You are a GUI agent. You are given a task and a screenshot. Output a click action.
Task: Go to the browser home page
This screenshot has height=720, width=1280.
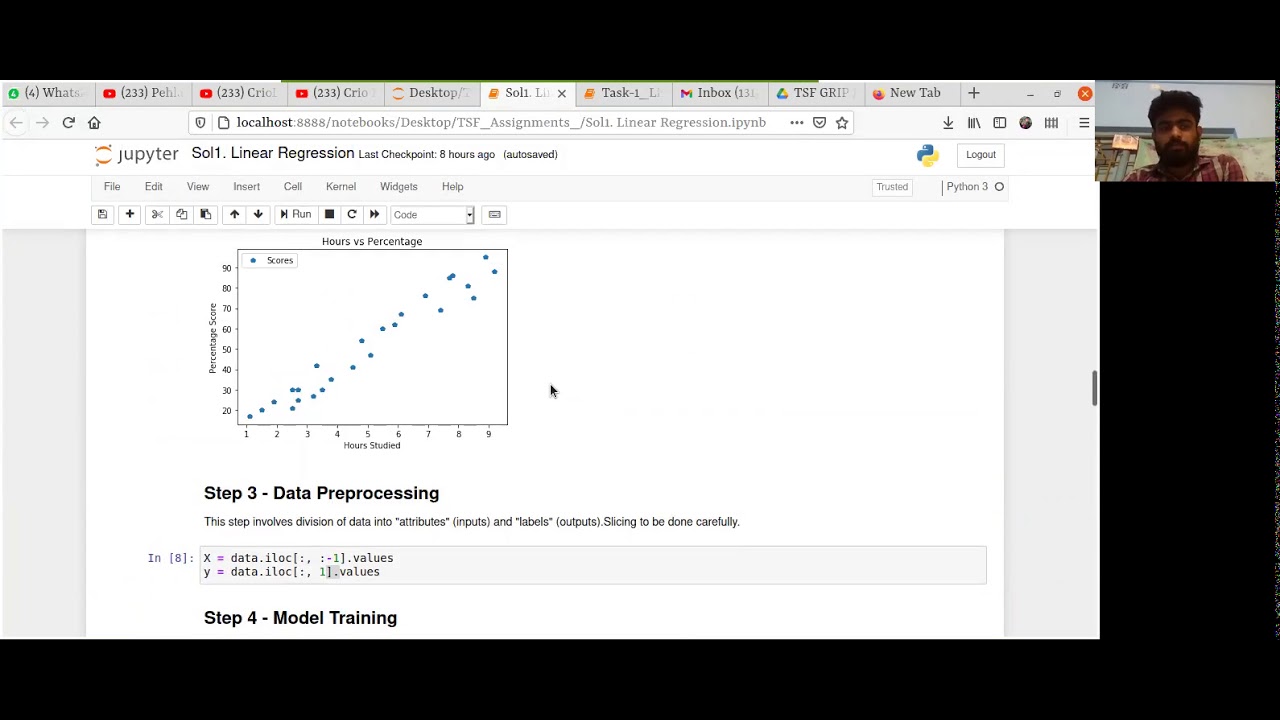[94, 122]
